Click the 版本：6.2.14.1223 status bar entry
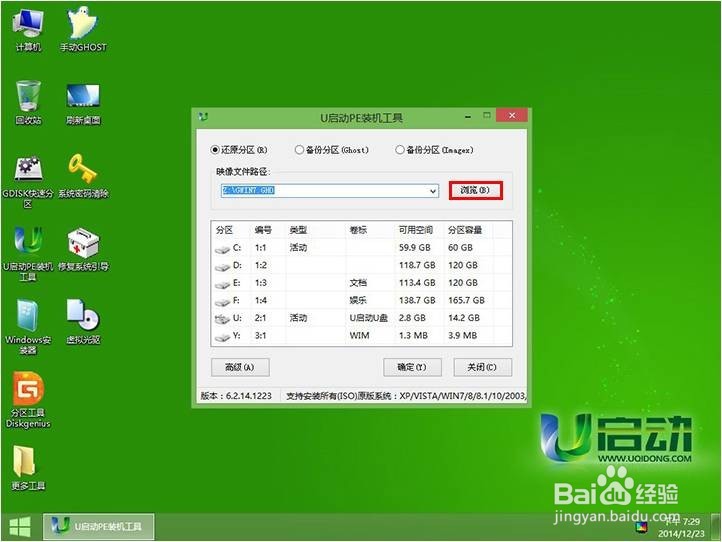The image size is (722, 542). point(236,396)
